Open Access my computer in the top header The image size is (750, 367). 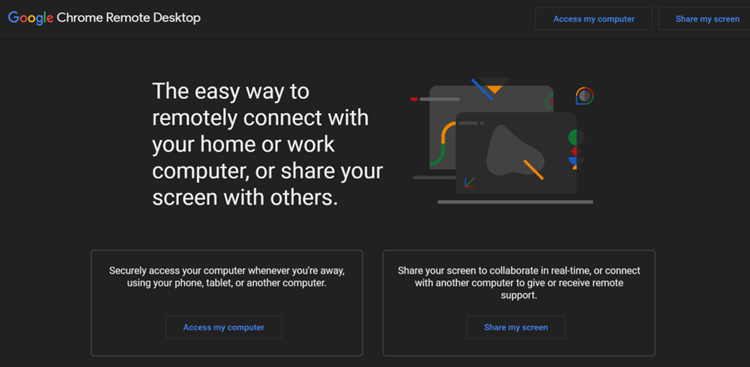pyautogui.click(x=594, y=19)
